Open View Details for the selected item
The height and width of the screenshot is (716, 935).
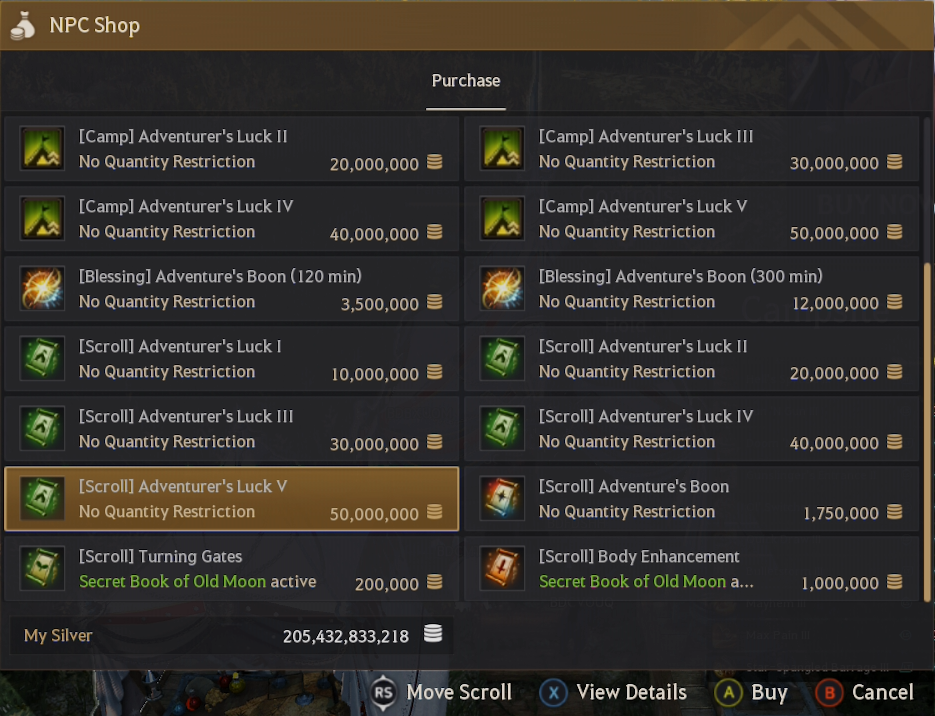pyautogui.click(x=613, y=692)
